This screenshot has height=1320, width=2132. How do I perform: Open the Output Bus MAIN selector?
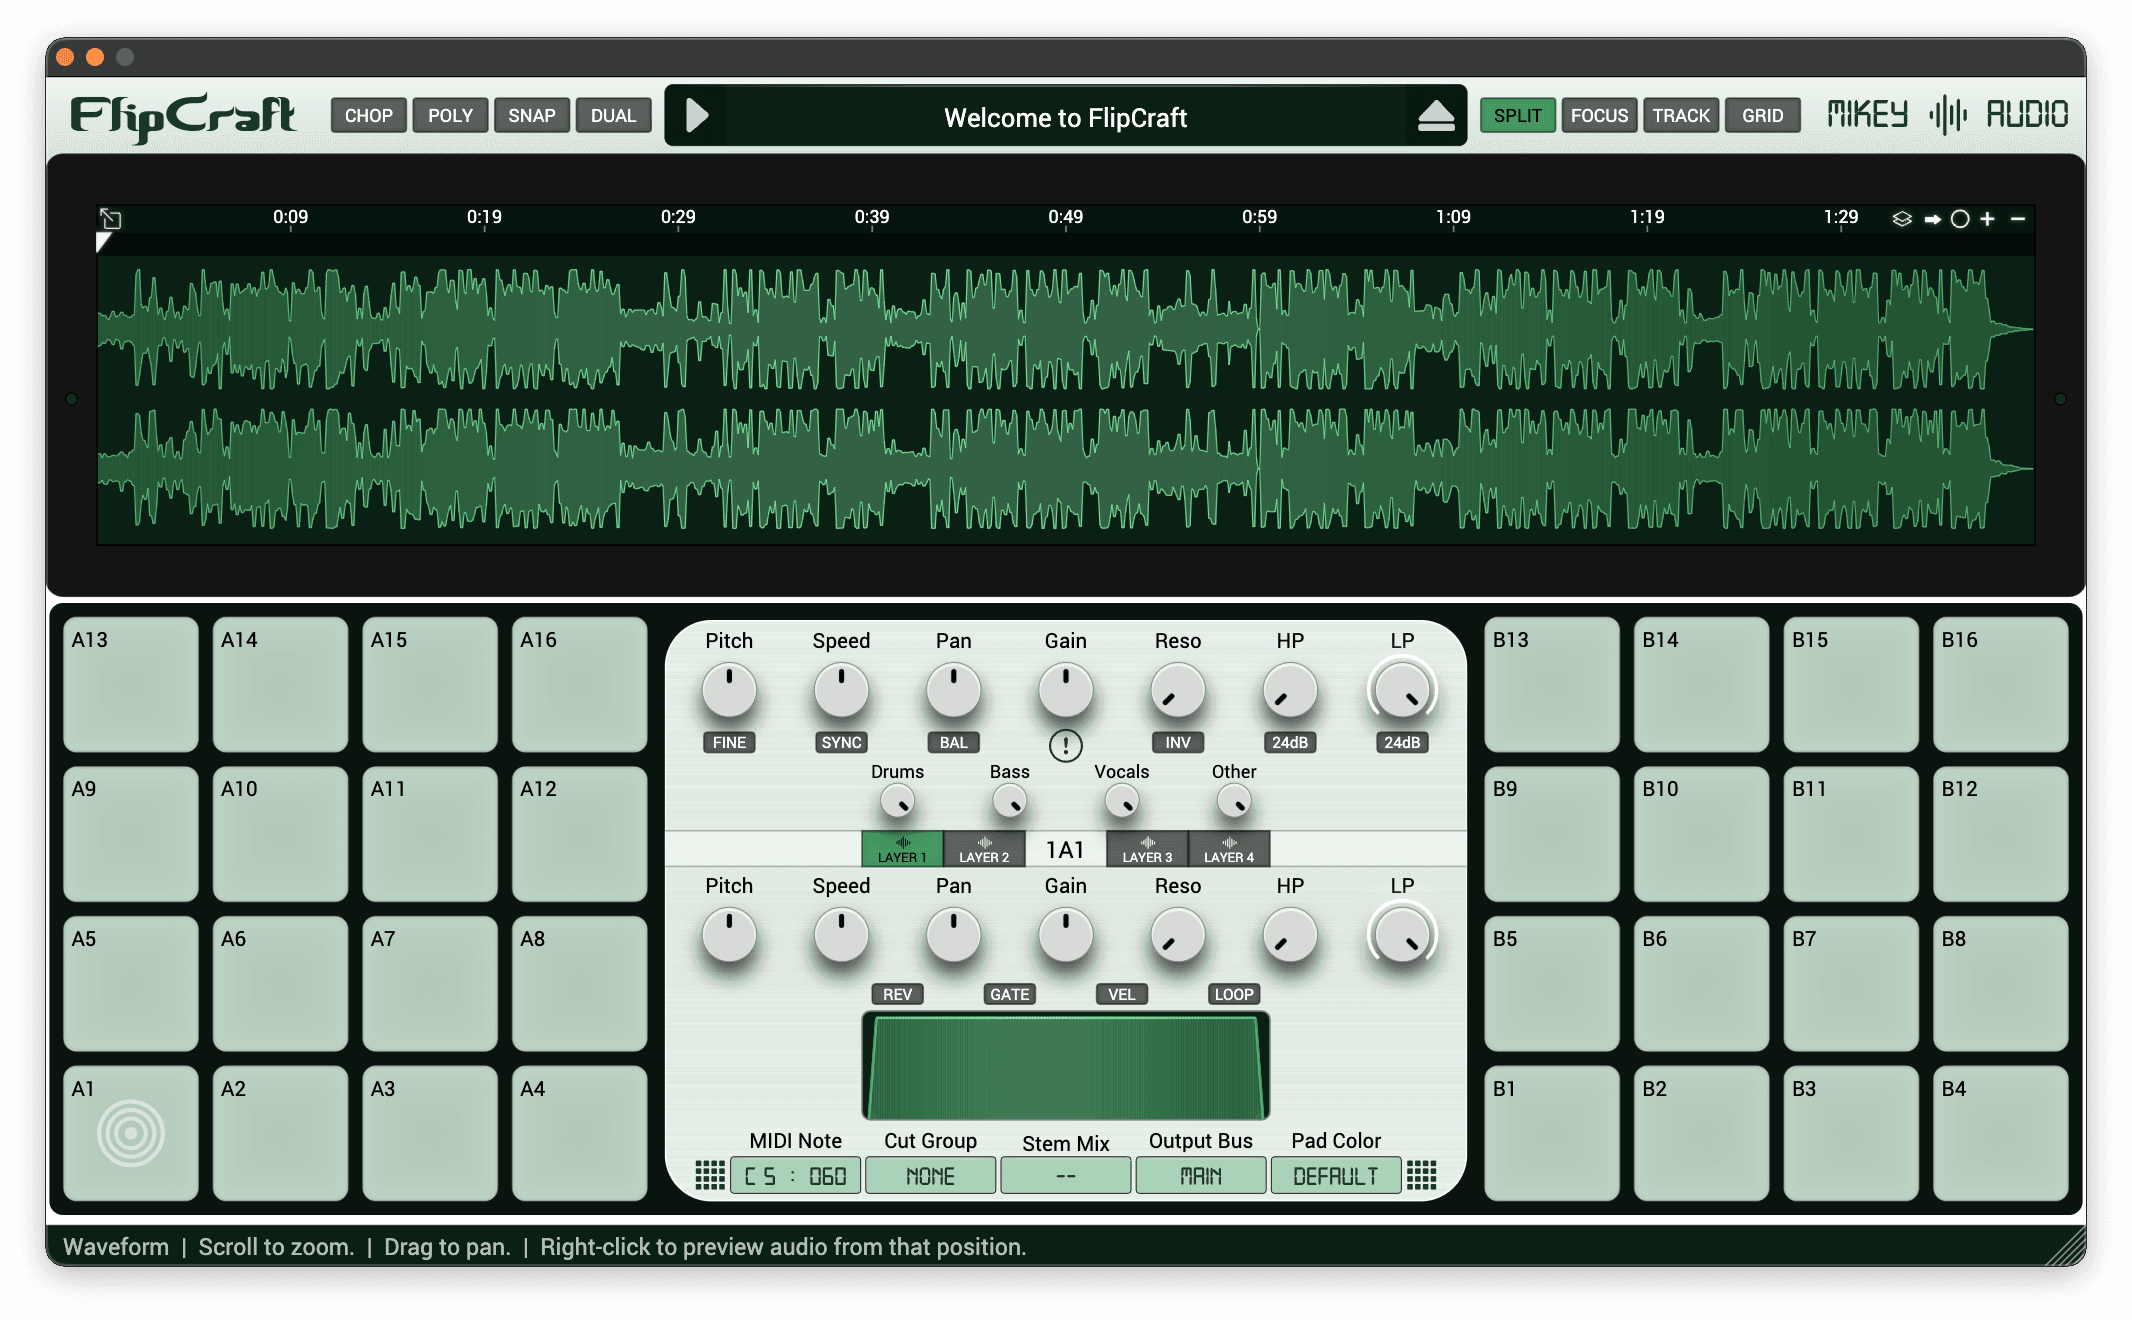(1200, 1176)
